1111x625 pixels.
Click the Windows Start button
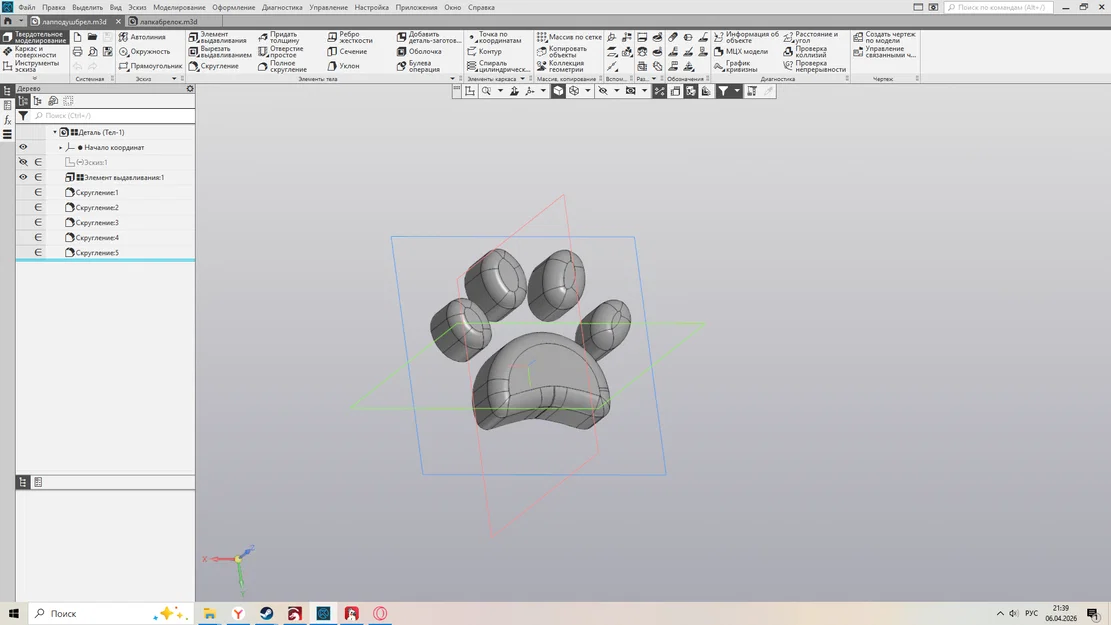(x=13, y=614)
